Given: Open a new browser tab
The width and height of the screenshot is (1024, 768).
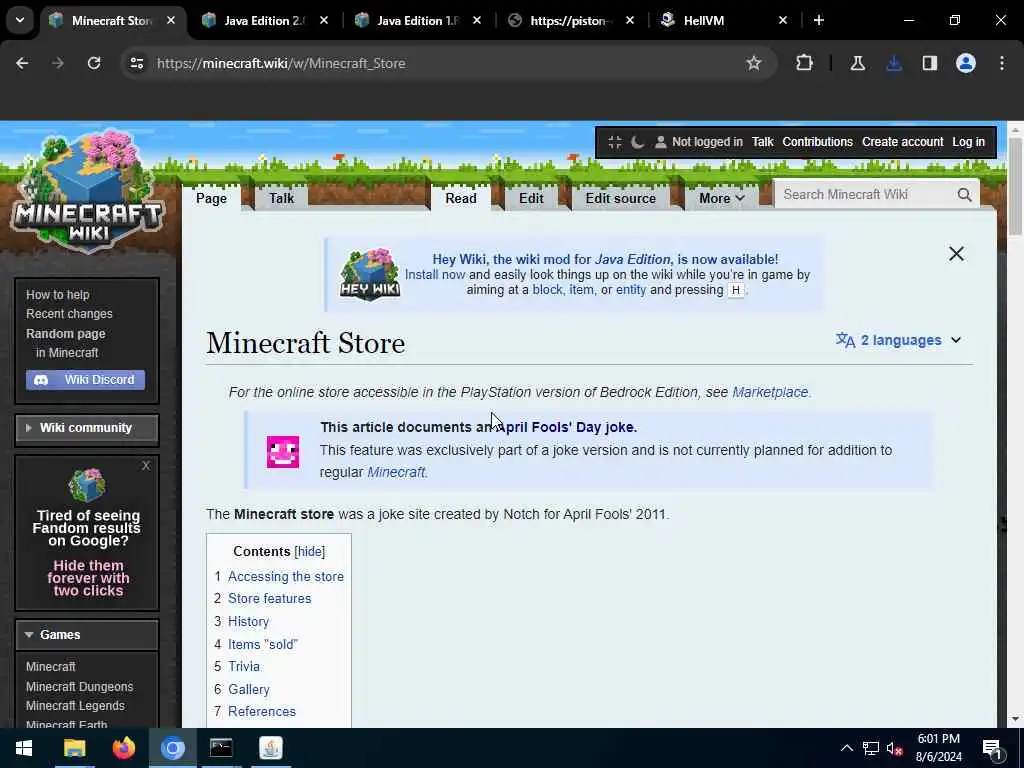Looking at the screenshot, I should tap(819, 20).
